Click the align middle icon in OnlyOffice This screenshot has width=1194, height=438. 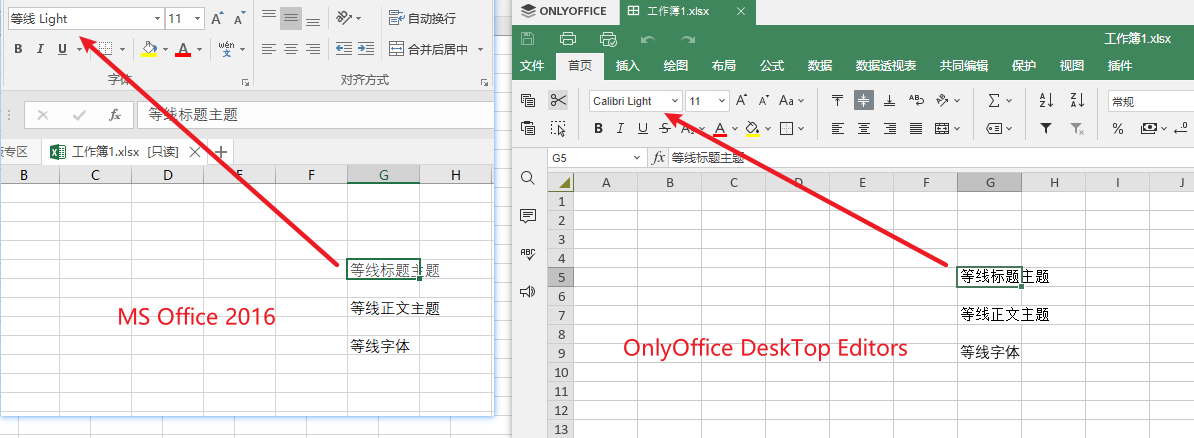[x=864, y=101]
